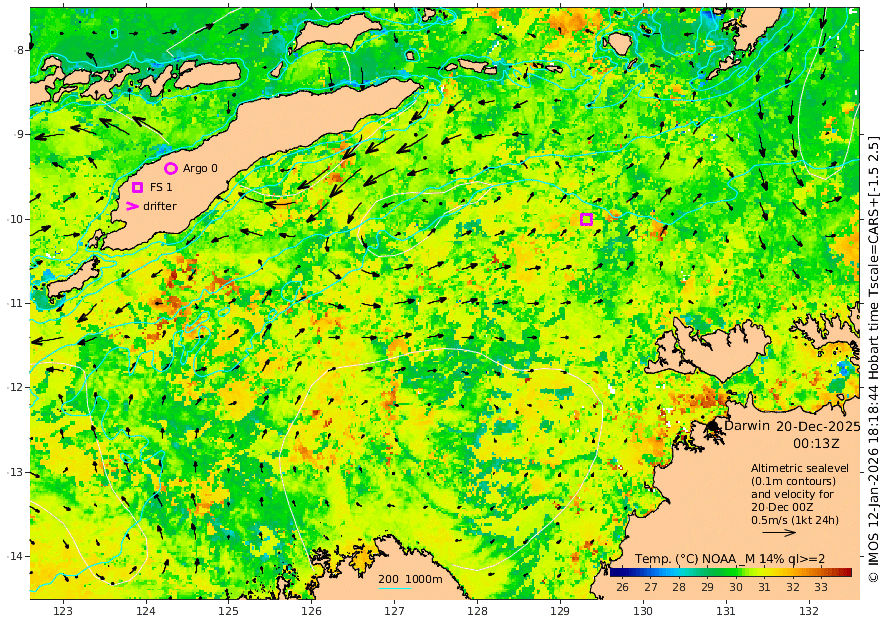Click the FS 1 magenta square legend marker

[x=138, y=187]
